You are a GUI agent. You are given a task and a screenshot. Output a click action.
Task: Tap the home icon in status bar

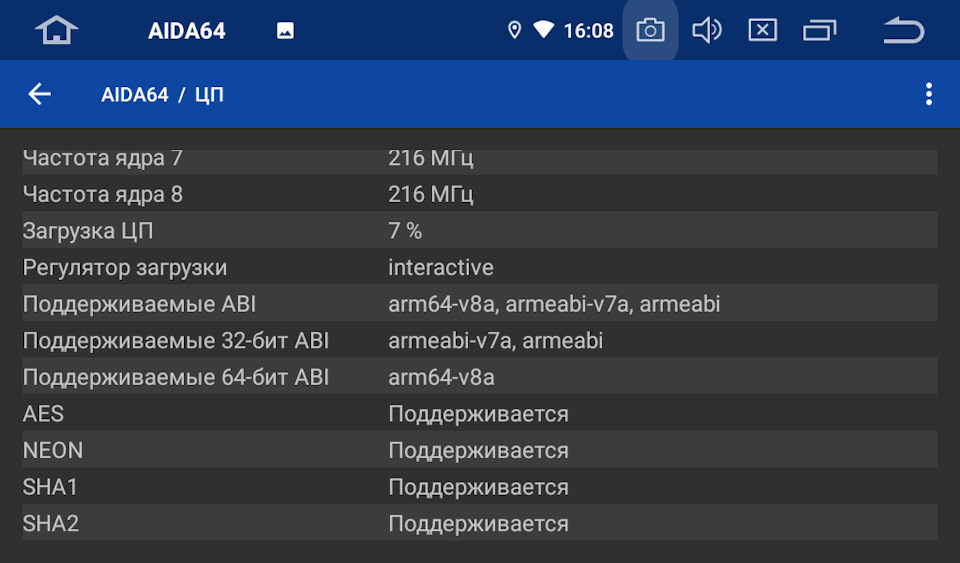click(x=56, y=31)
